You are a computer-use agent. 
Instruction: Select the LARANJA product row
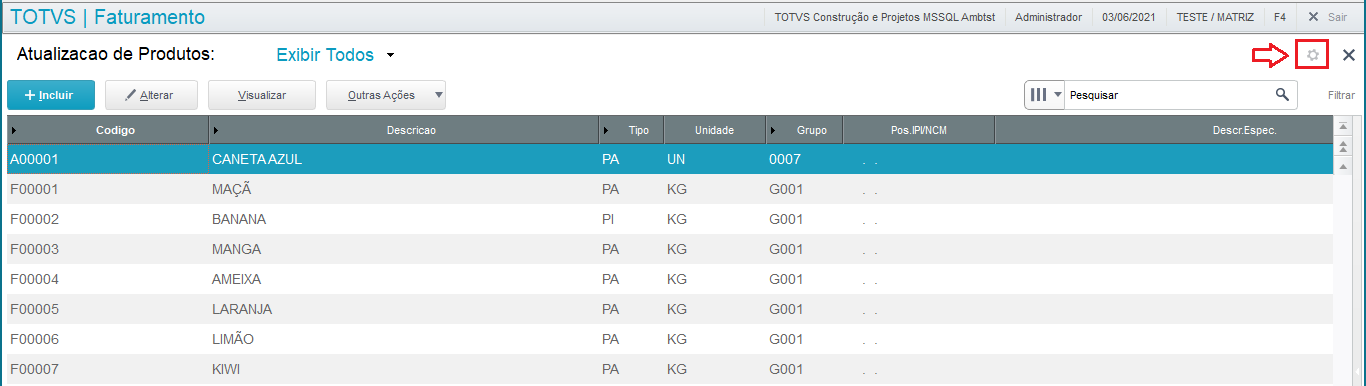coord(670,309)
